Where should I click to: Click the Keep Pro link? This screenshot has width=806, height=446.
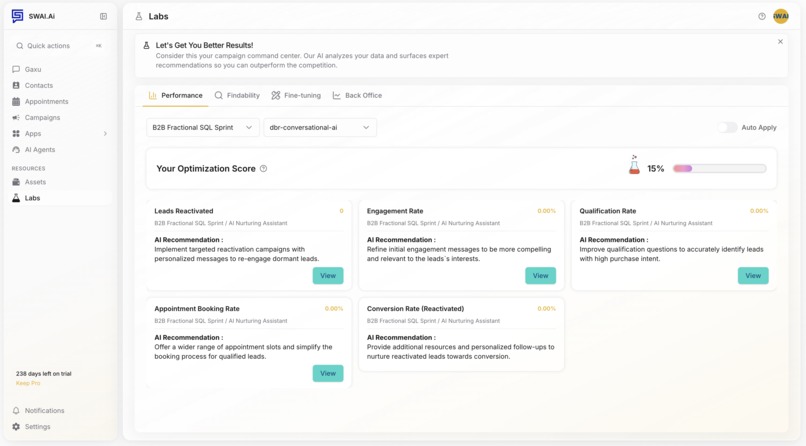28,383
